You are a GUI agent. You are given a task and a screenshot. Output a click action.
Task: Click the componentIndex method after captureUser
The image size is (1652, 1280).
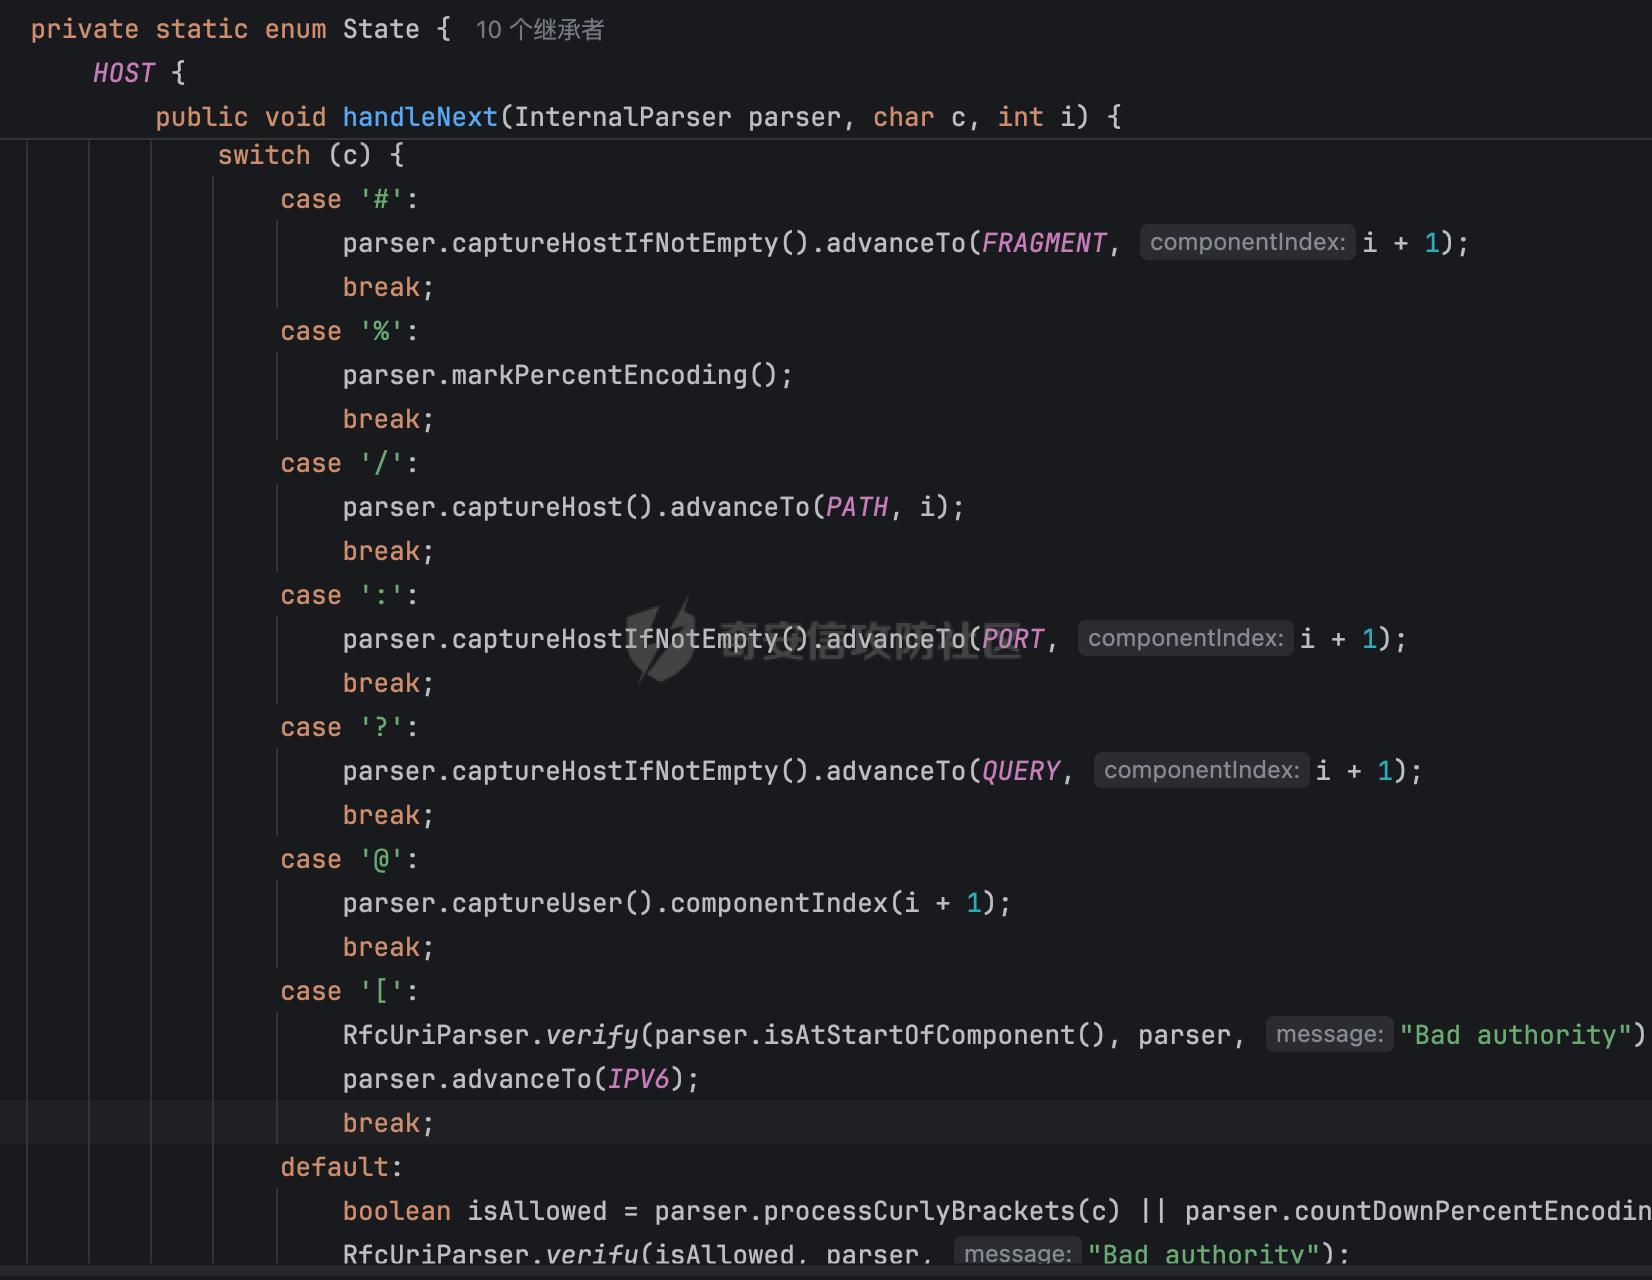tap(779, 903)
